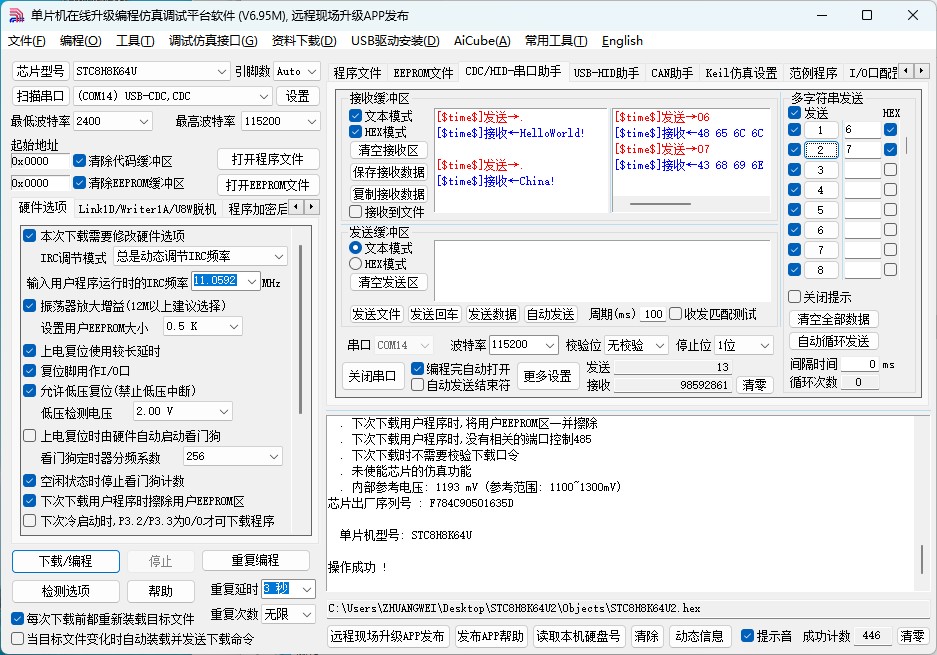937x655 pixels.
Task: Open the 资料下载(D) menu
Action: pos(304,41)
